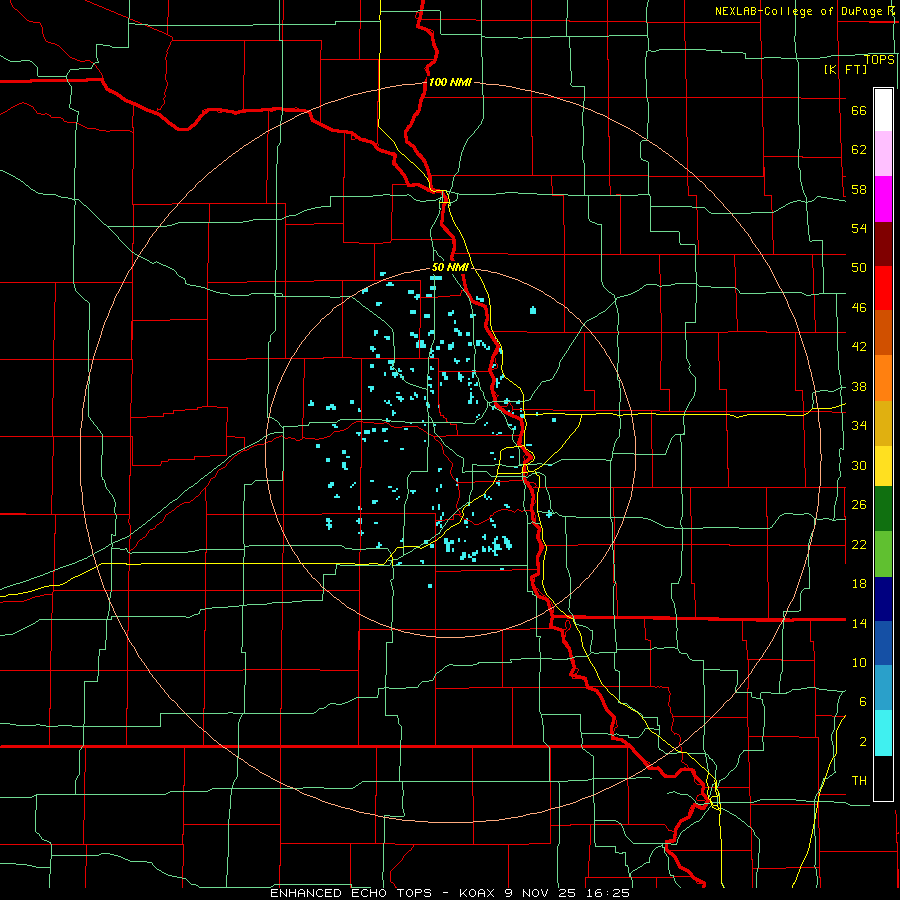
Task: Click the legend value '22'
Action: coord(859,544)
